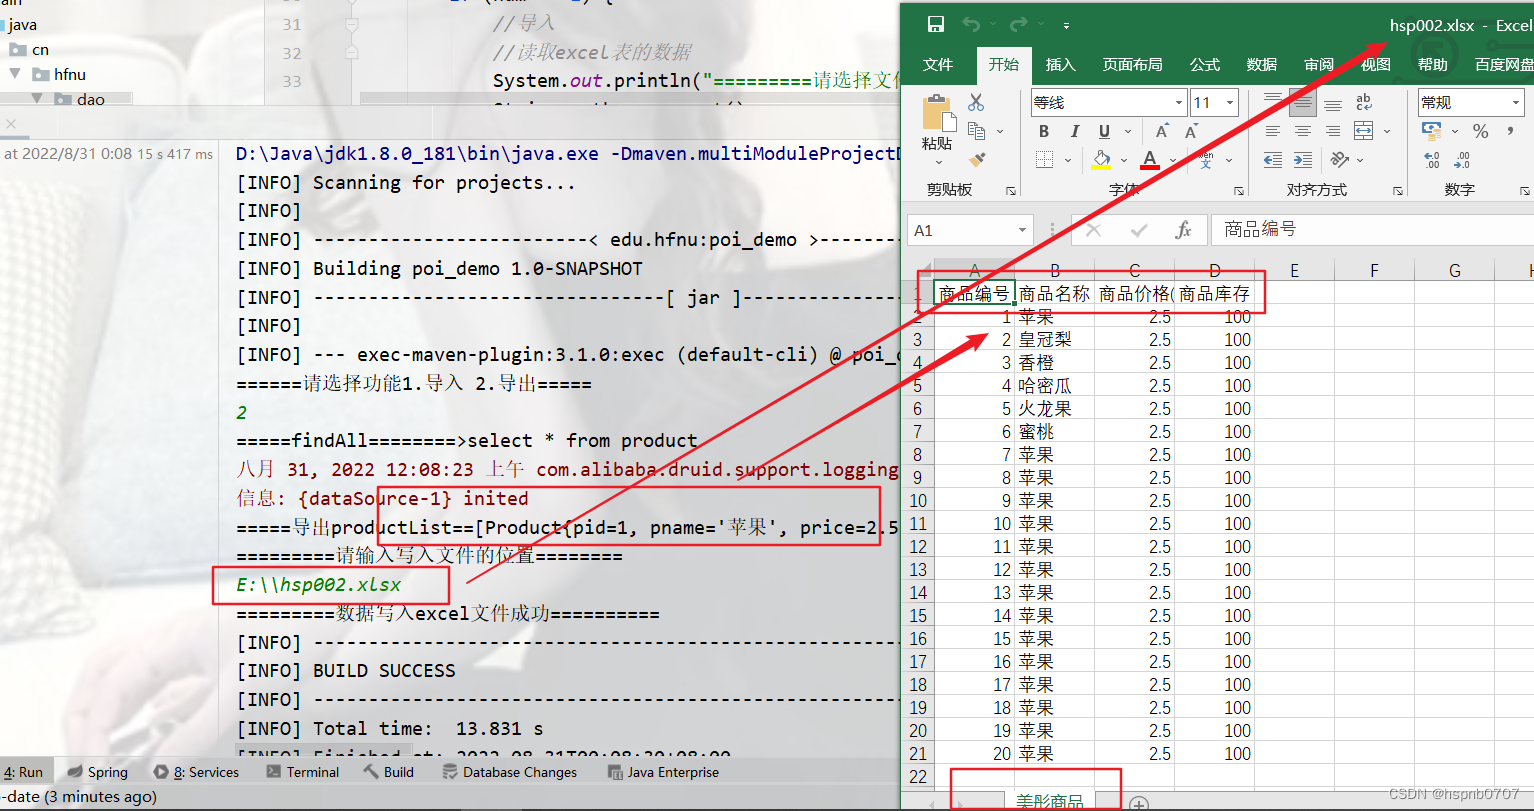Click the Decrease Indent icon
This screenshot has width=1534, height=811.
tap(1272, 159)
